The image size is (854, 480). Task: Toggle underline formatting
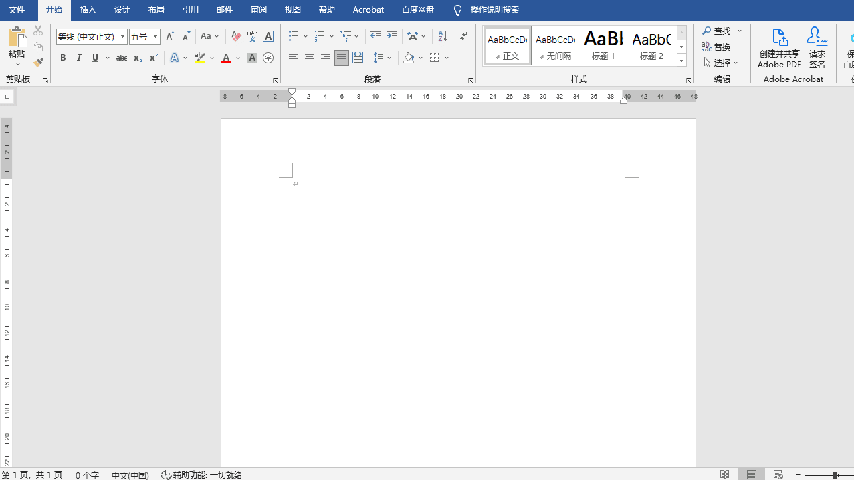click(95, 58)
